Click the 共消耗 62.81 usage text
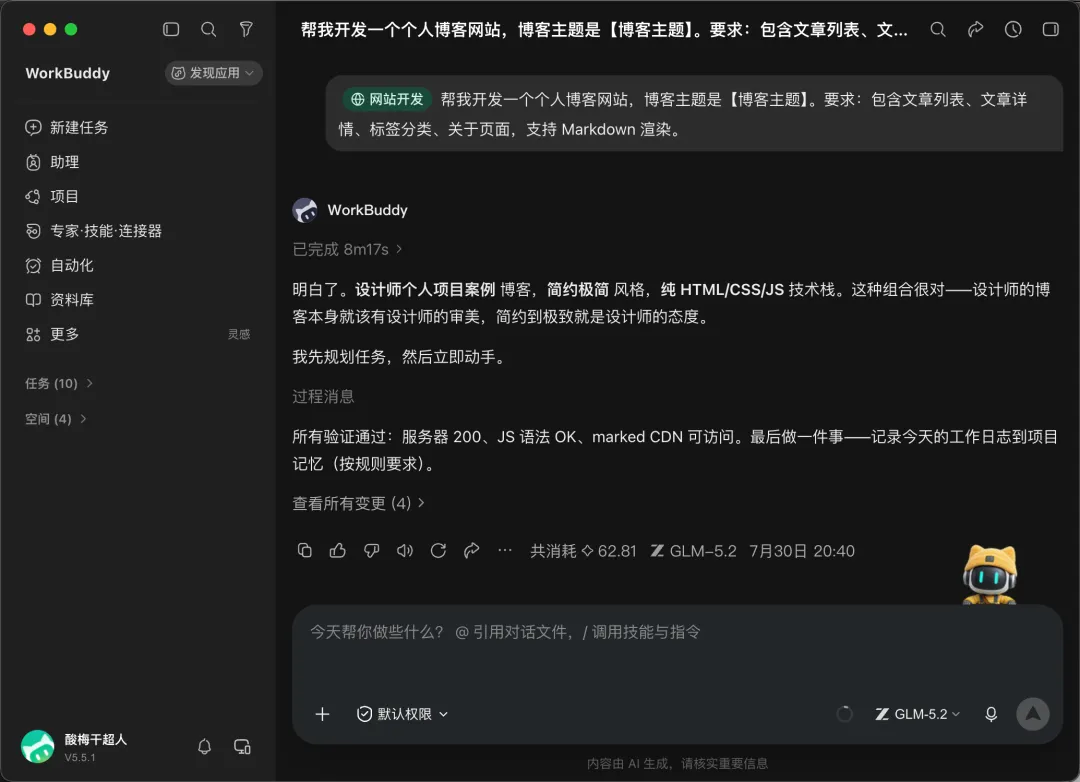The image size is (1080, 782). coord(583,551)
